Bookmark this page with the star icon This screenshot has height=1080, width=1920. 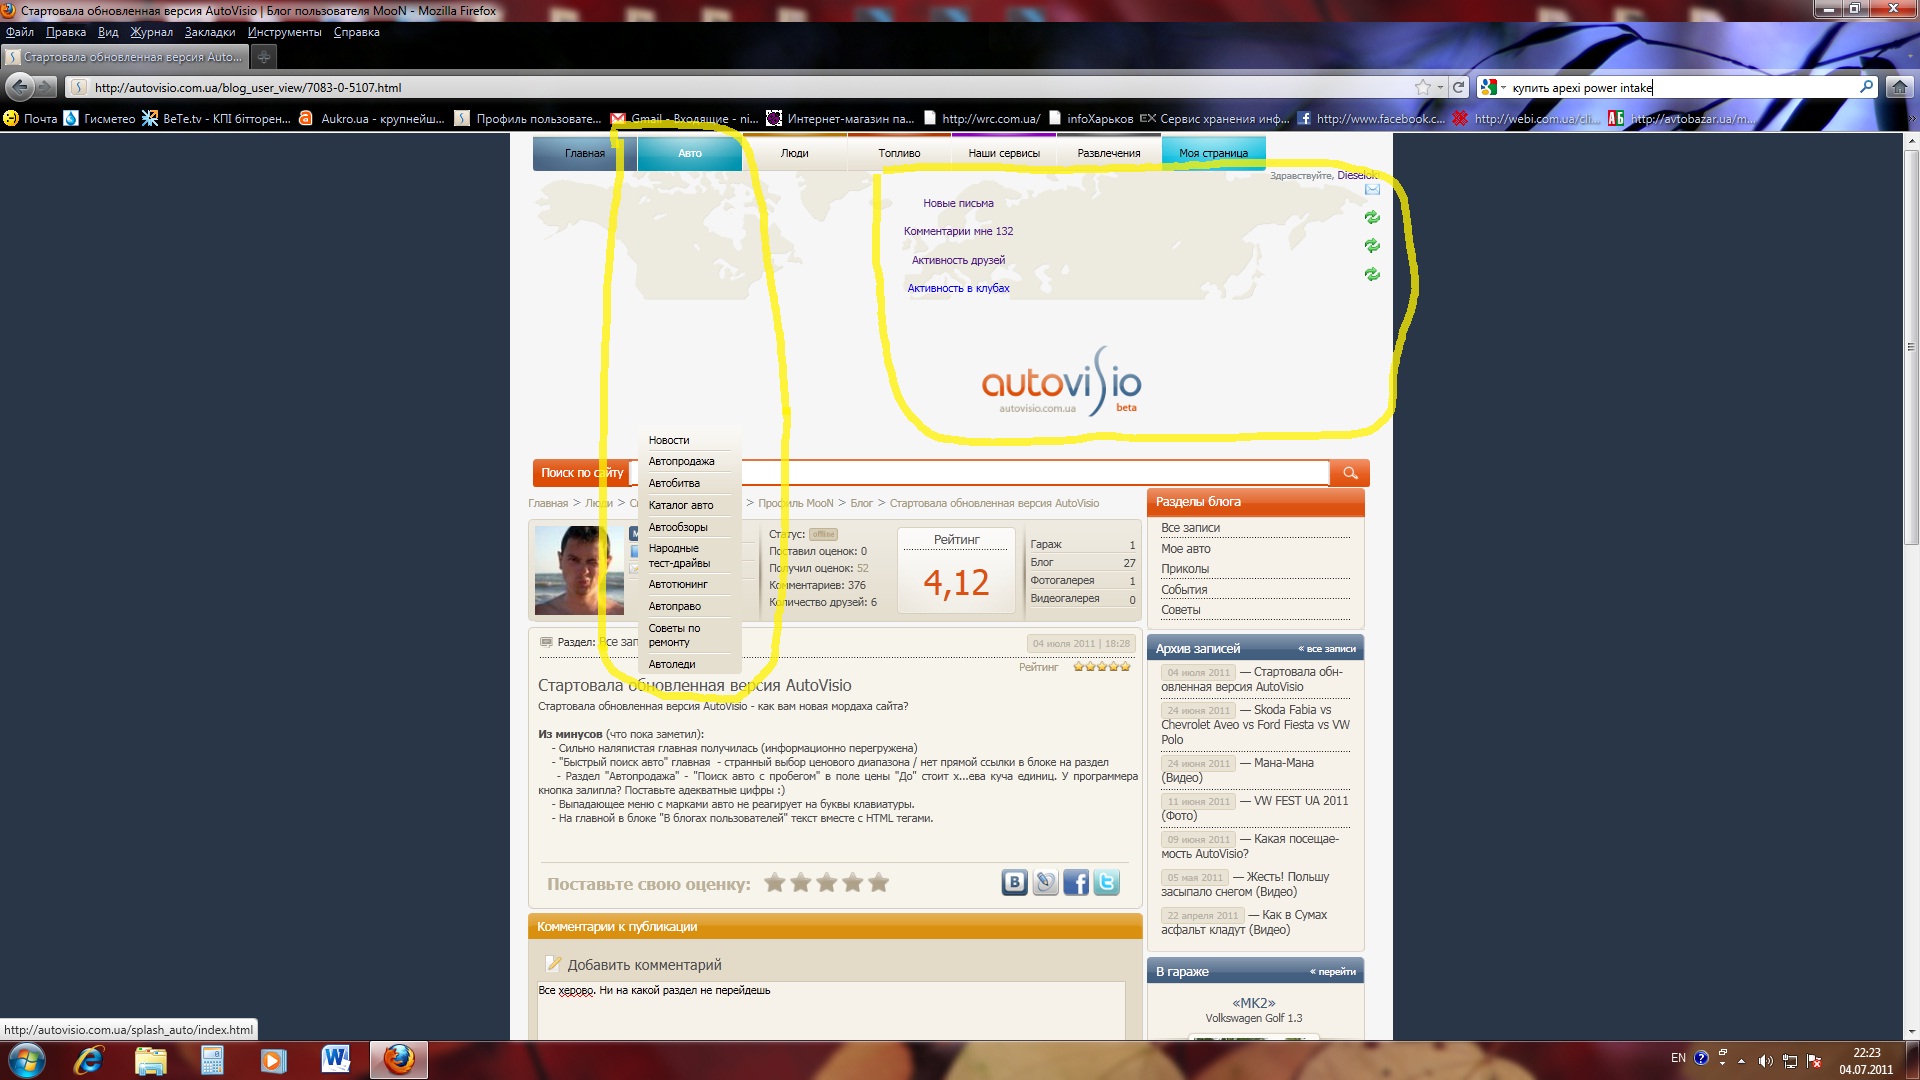point(1422,87)
